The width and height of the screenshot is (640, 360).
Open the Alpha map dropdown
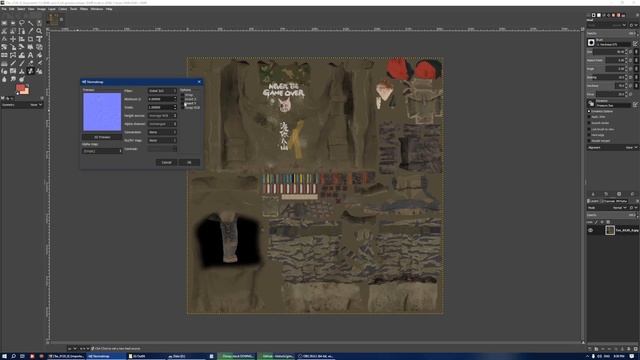102,151
